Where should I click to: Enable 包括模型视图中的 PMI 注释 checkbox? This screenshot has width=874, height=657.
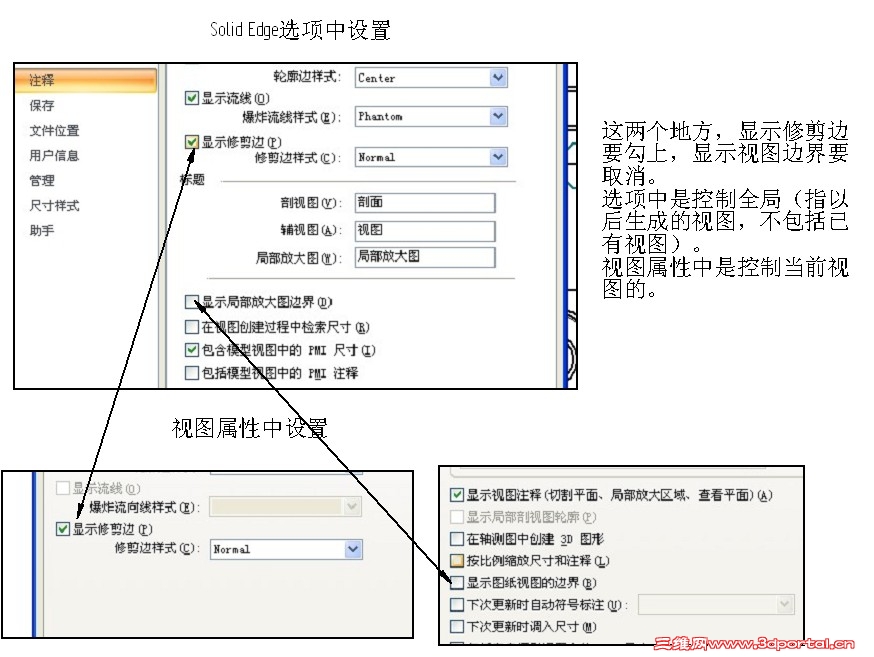[x=192, y=373]
